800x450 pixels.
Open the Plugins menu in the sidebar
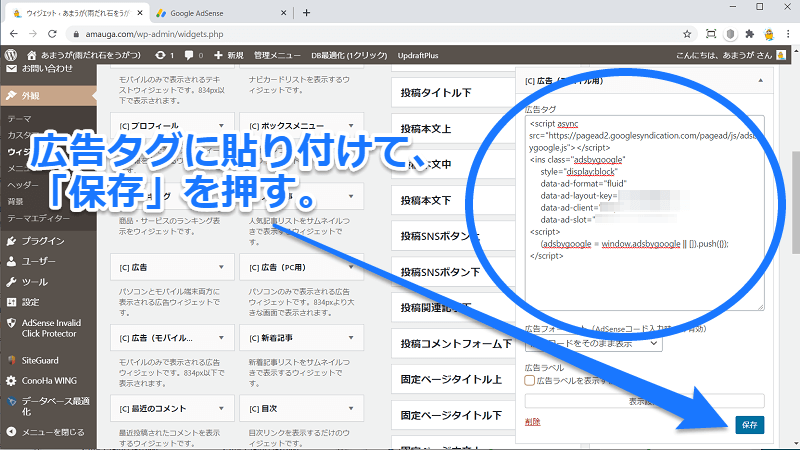click(x=43, y=241)
